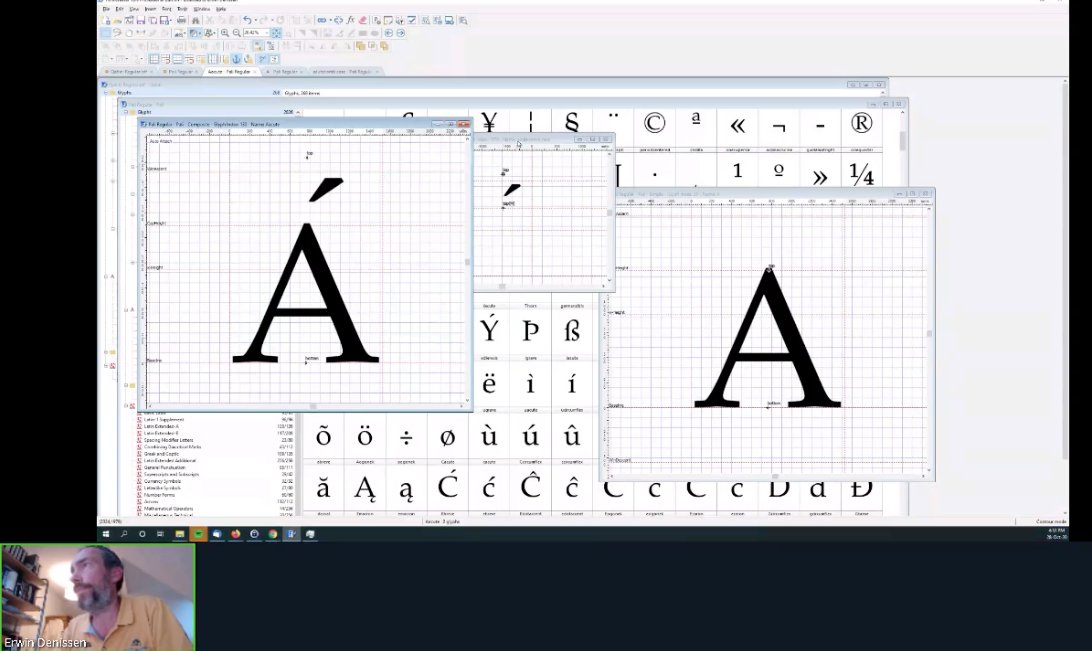This screenshot has height=651, width=1092.
Task: Open the File menu
Action: 107,9
